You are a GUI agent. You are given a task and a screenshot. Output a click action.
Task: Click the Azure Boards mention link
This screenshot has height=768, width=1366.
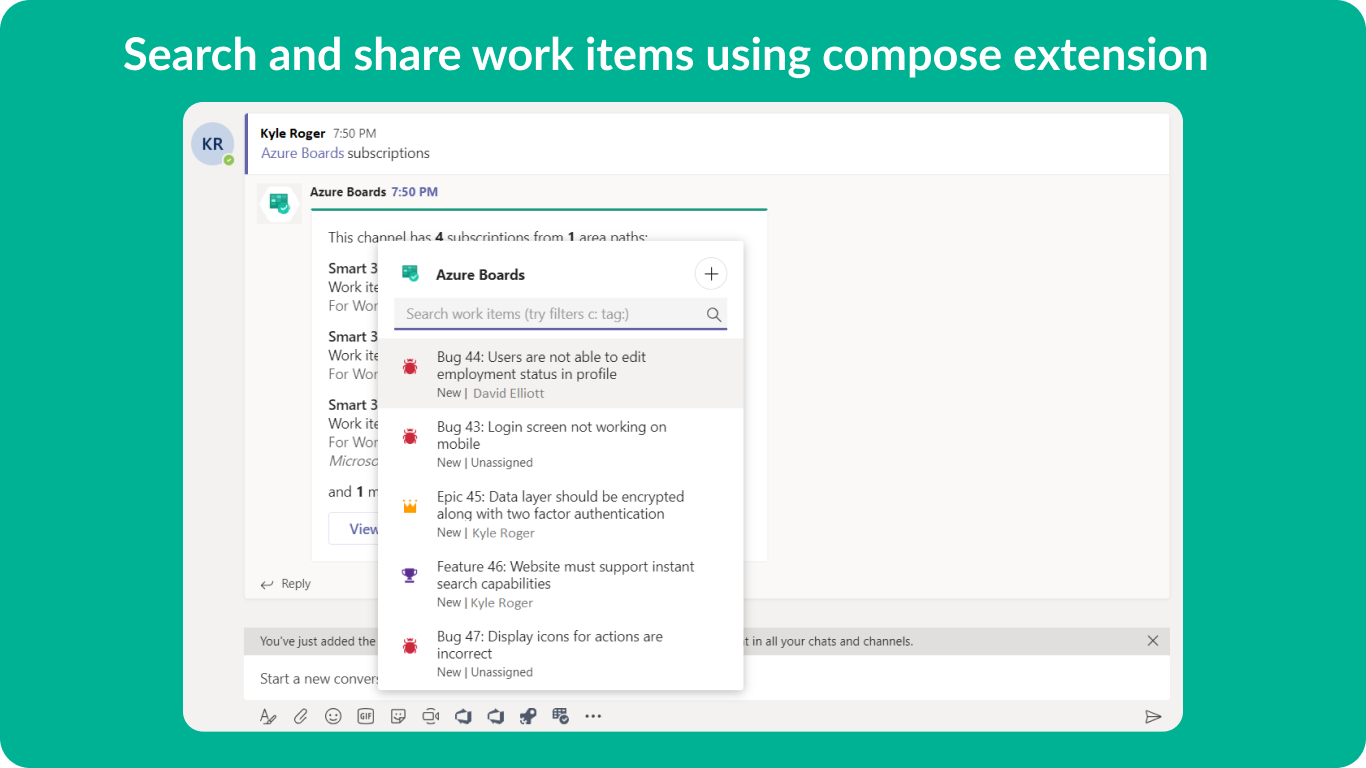click(x=303, y=153)
